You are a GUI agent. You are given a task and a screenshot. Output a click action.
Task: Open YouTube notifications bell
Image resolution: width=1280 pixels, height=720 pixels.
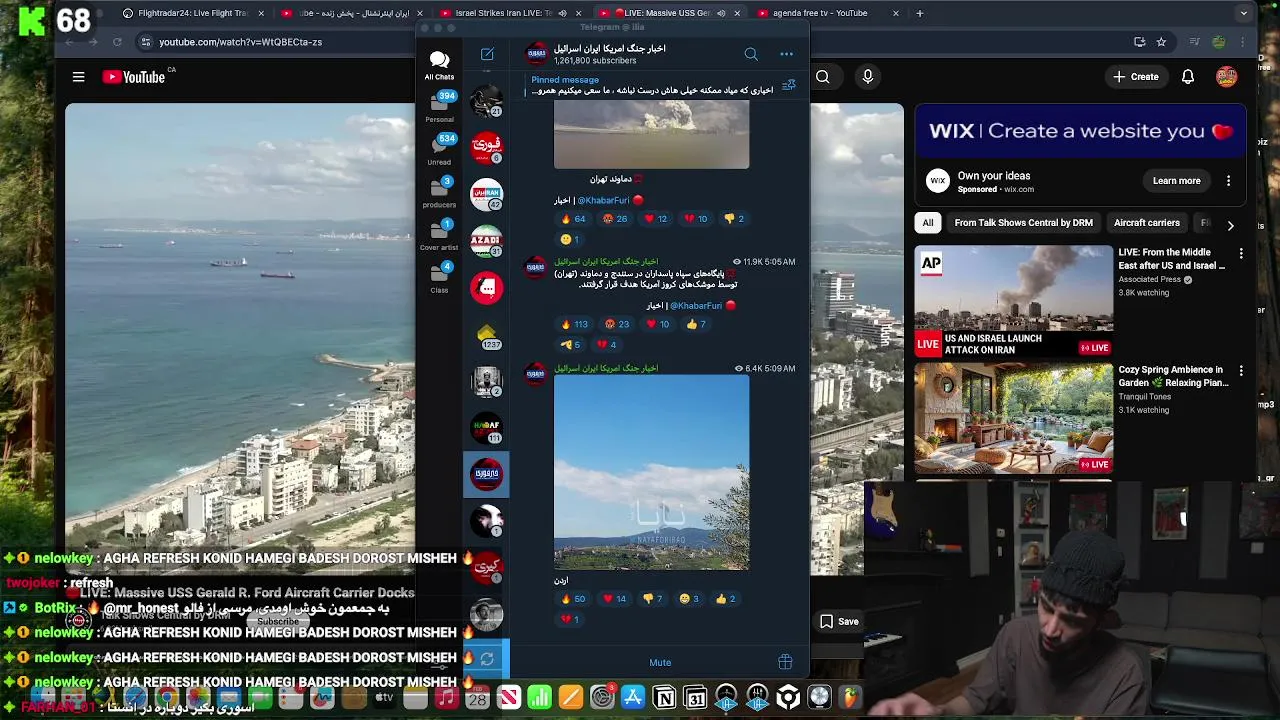[1188, 77]
